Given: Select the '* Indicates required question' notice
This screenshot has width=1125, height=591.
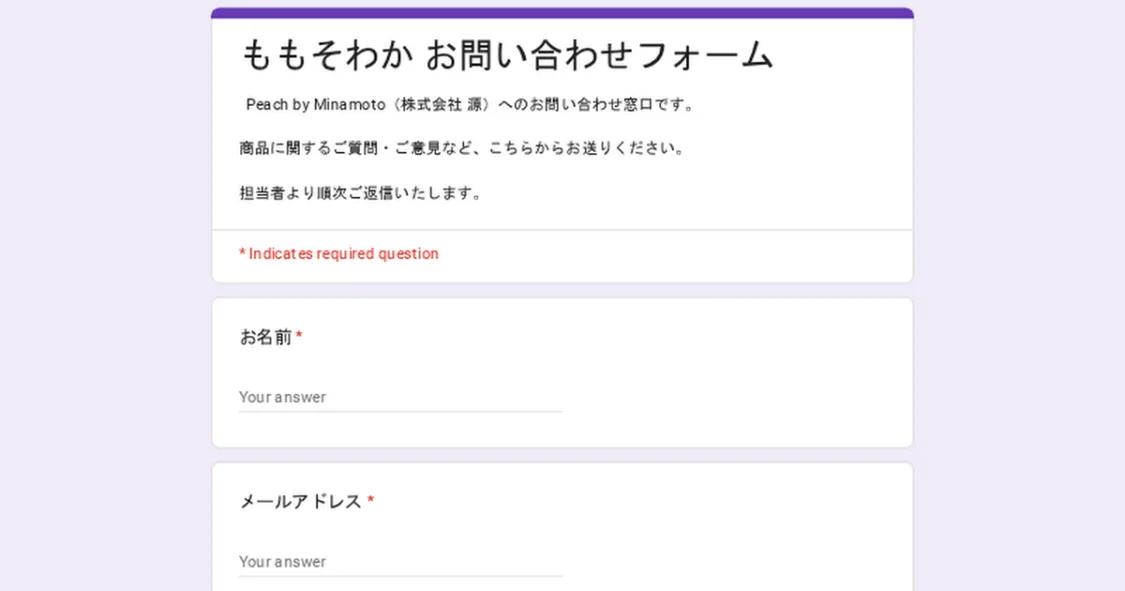Looking at the screenshot, I should 337,253.
